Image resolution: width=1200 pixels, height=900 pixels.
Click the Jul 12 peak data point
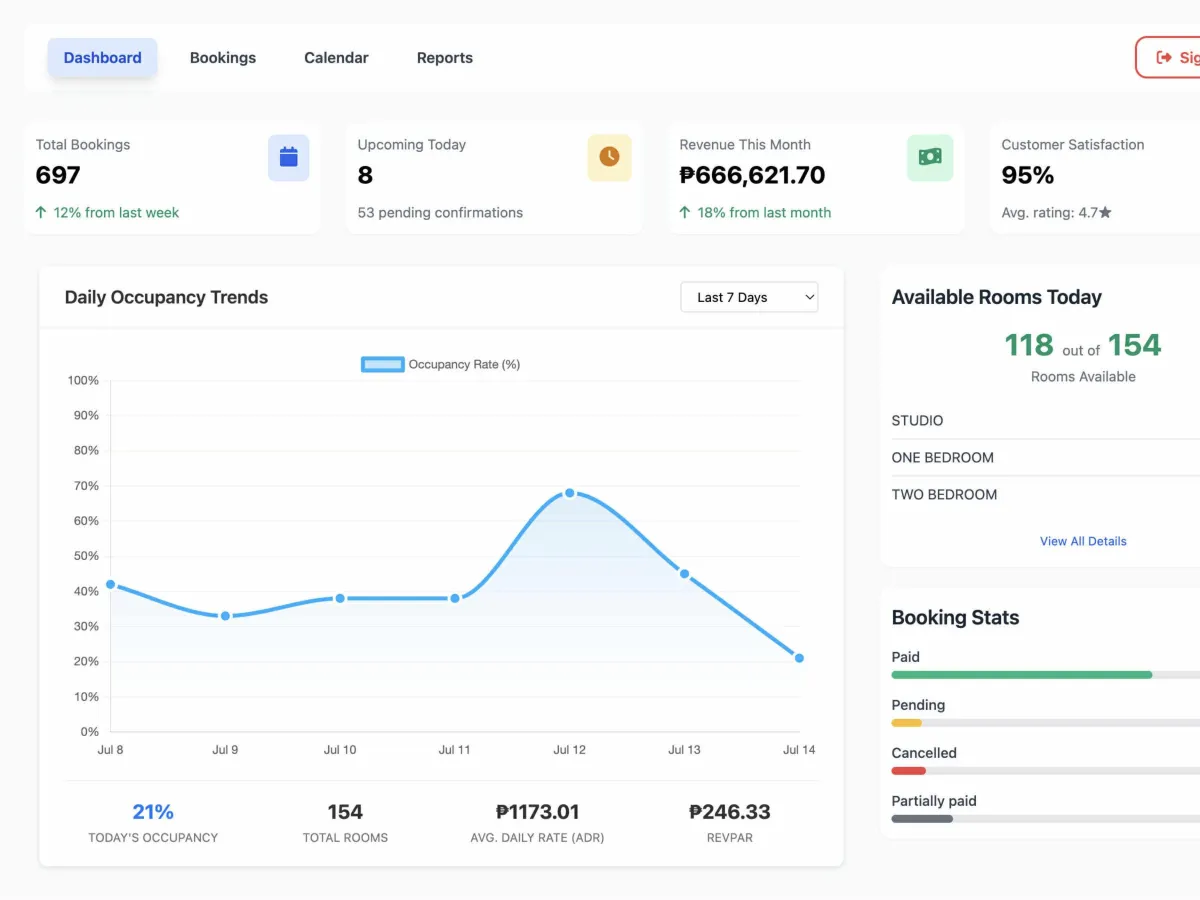click(x=570, y=493)
